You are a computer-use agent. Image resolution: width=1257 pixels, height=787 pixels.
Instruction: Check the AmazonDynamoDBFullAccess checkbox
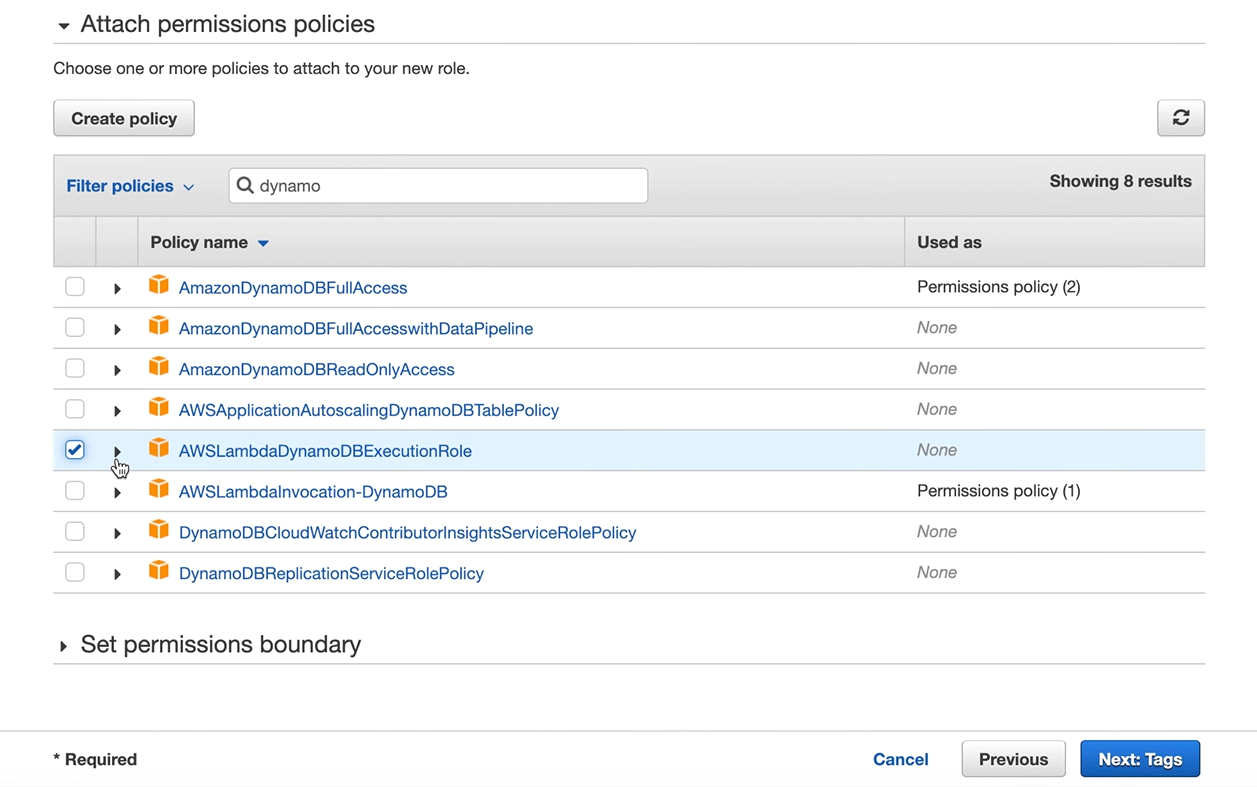74,286
